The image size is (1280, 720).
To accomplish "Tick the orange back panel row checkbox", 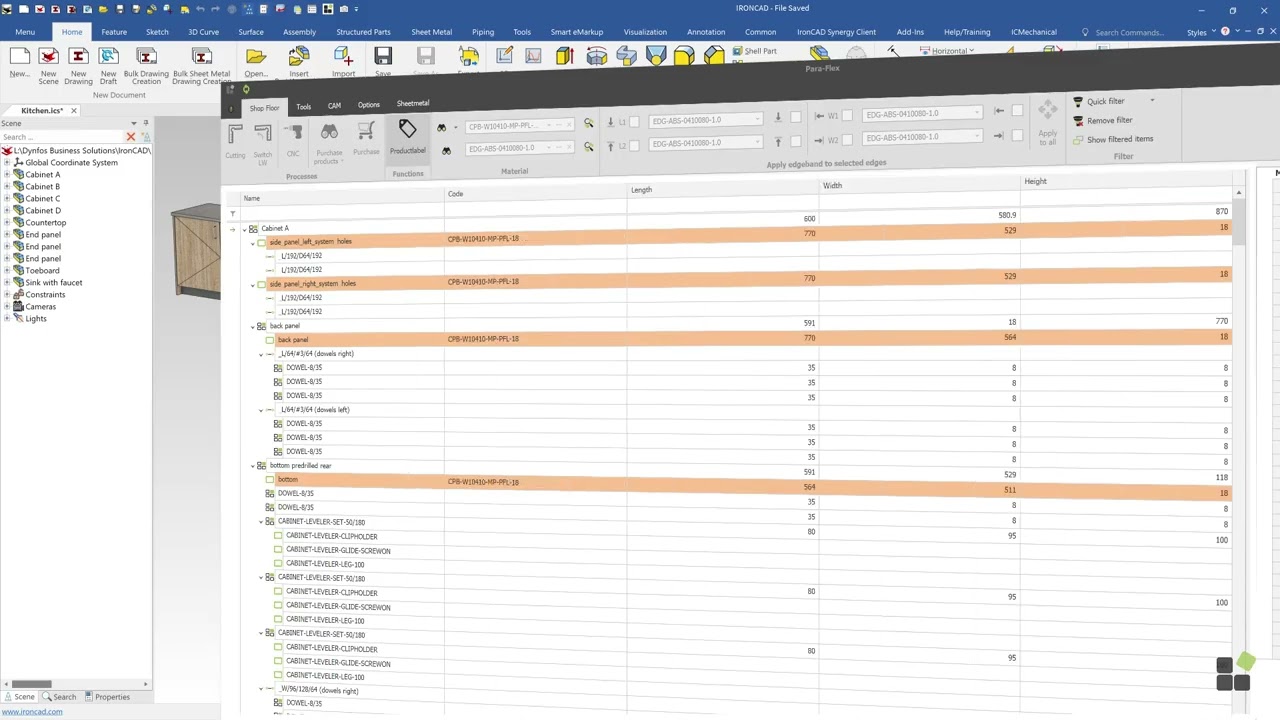I will point(270,341).
